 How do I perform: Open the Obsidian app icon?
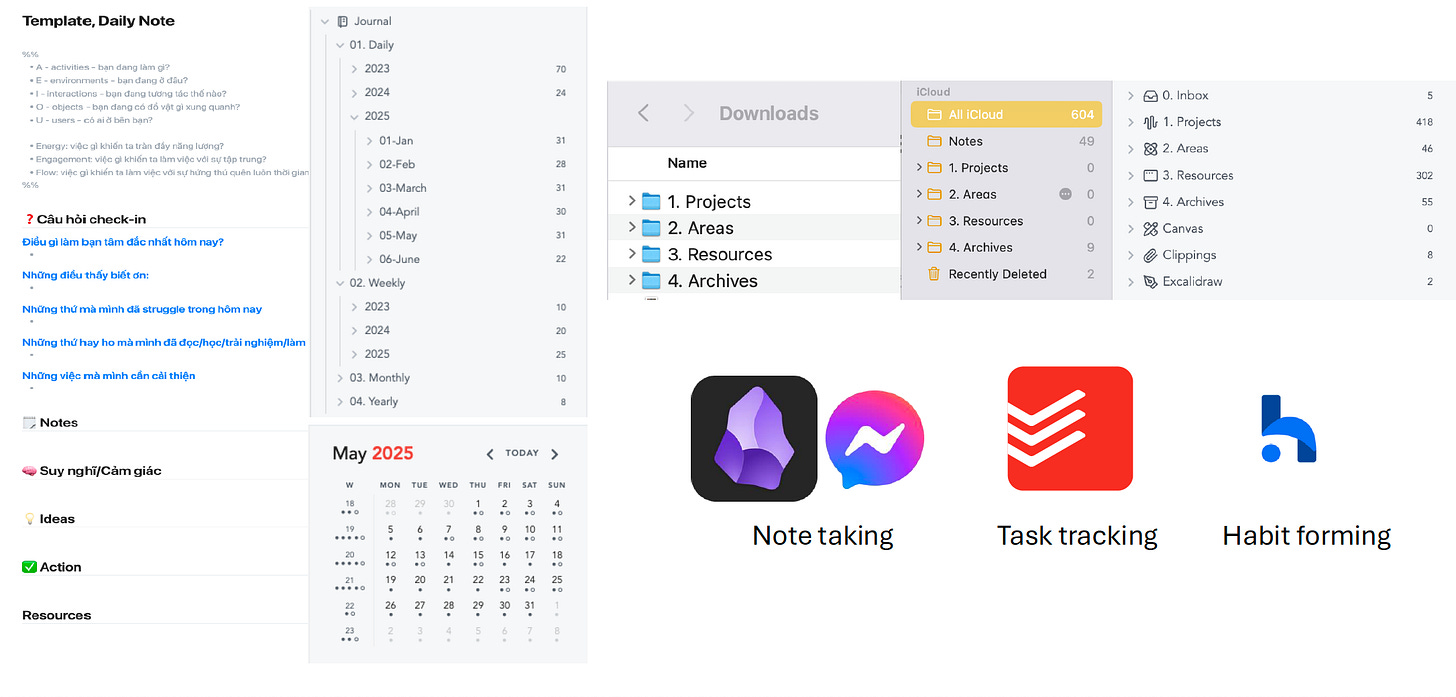click(x=754, y=438)
